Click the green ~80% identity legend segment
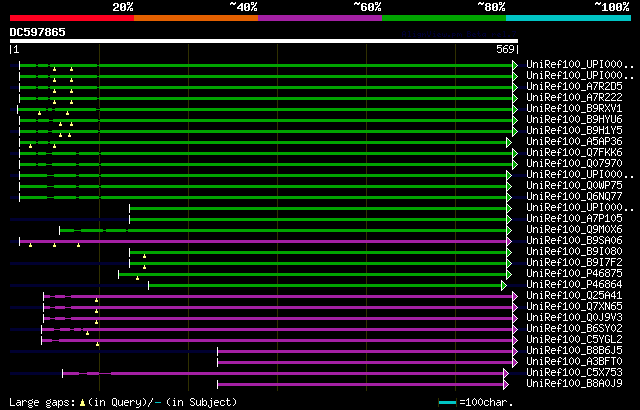 (x=444, y=18)
